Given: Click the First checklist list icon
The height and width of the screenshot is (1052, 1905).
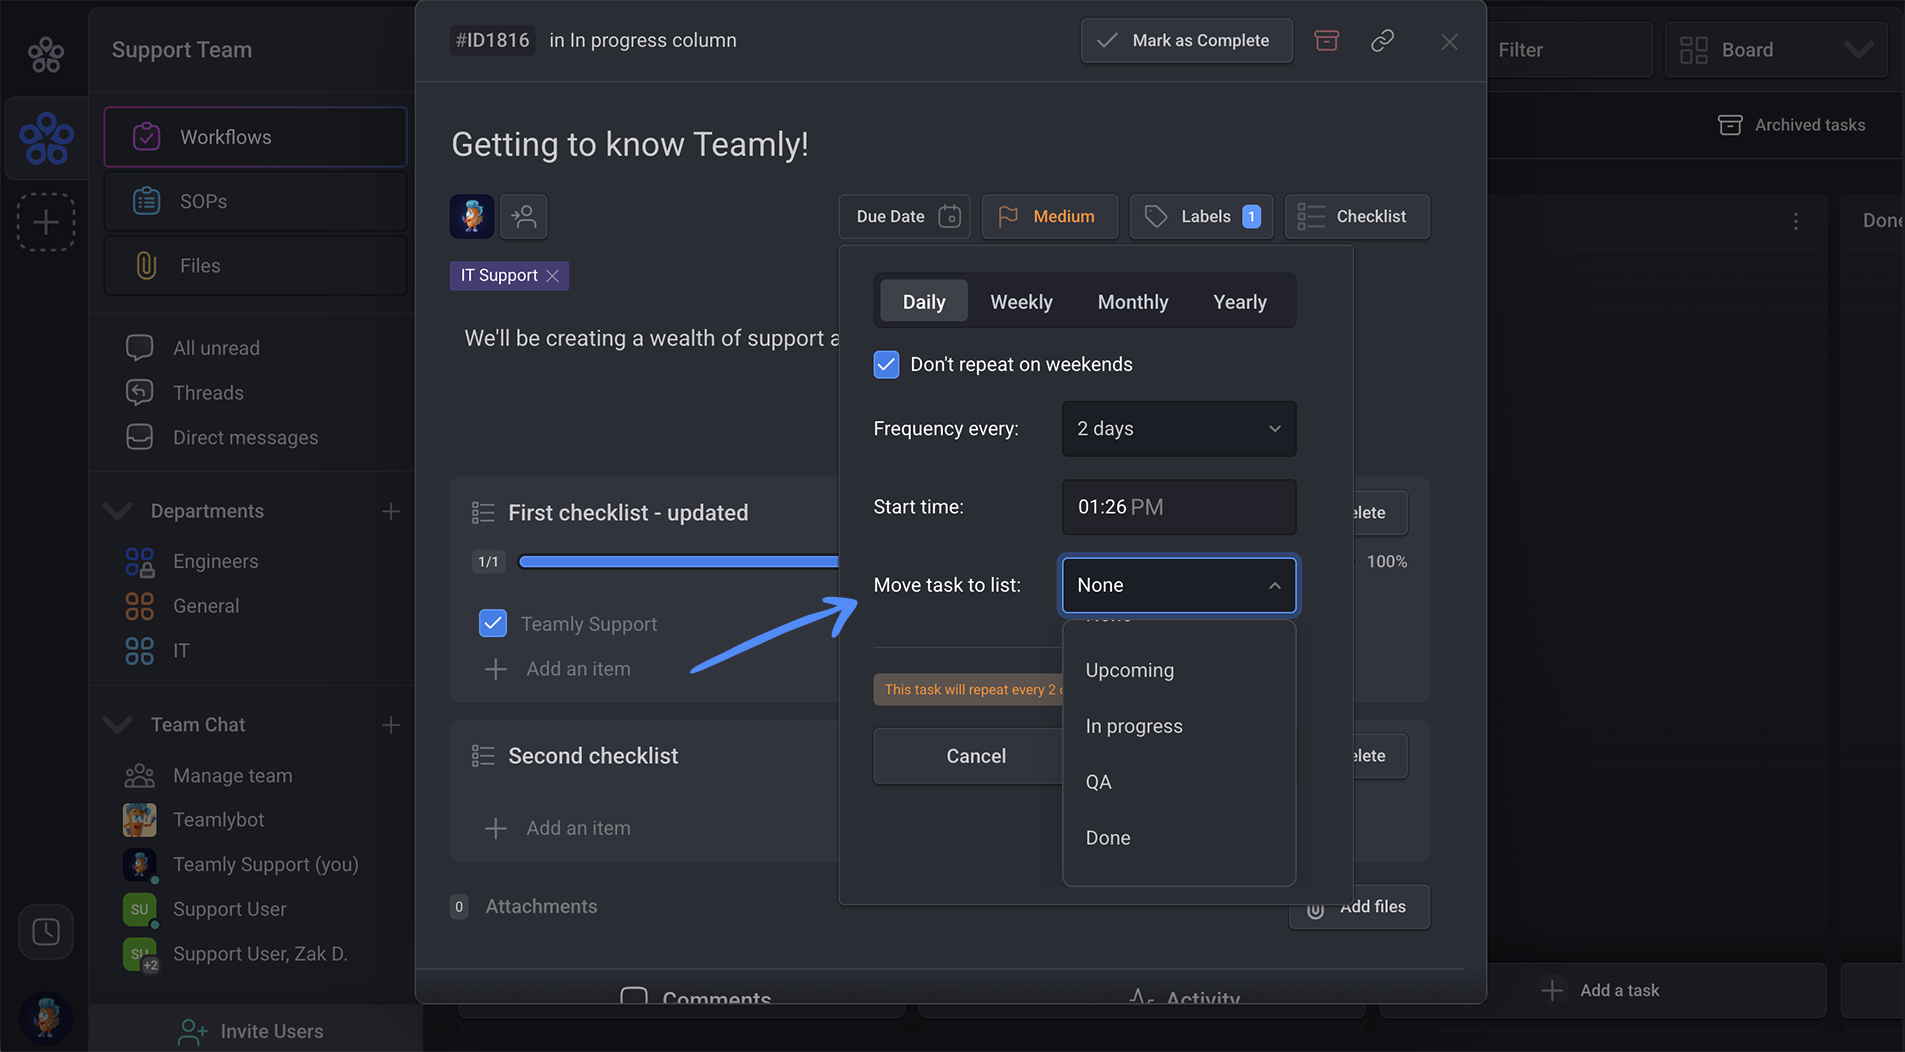Looking at the screenshot, I should click(483, 513).
